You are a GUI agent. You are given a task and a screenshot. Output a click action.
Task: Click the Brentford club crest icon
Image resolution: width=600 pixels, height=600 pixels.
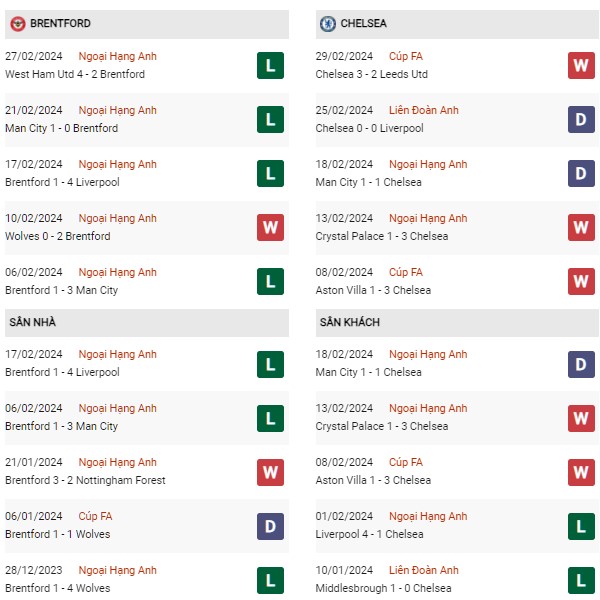(18, 24)
